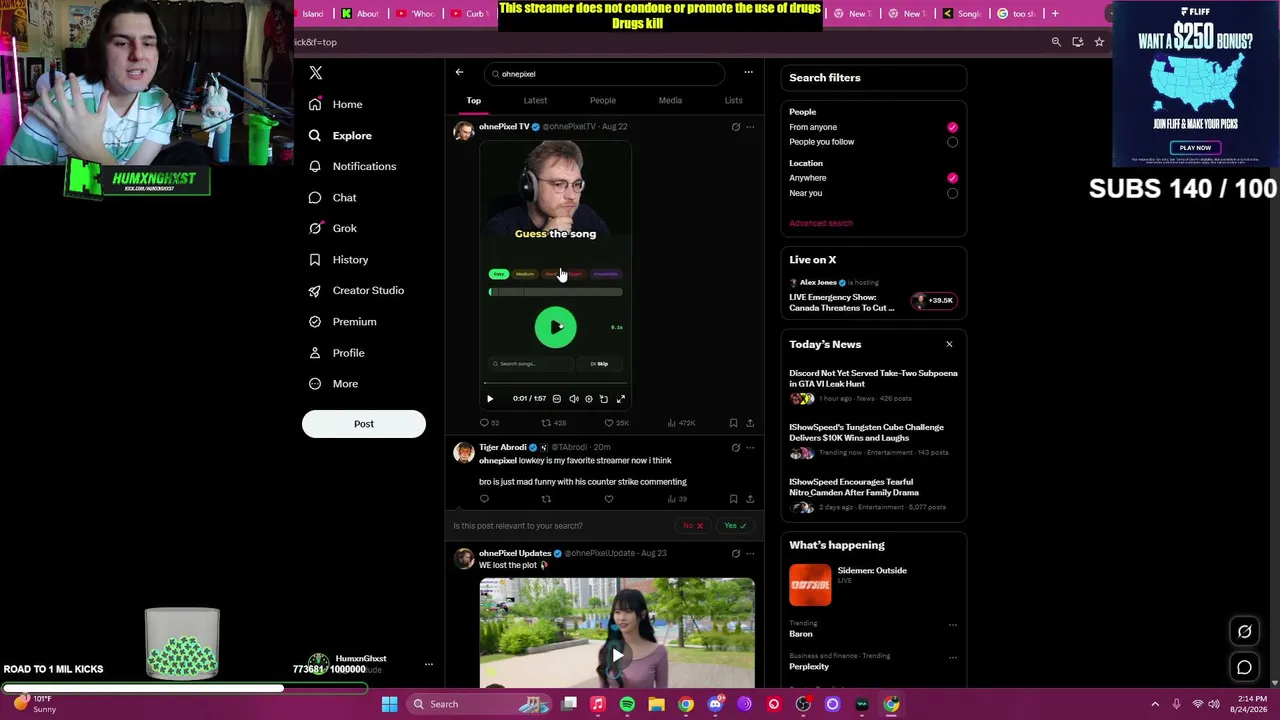Expand the video to fullscreen
The width and height of the screenshot is (1280, 720).
click(x=621, y=399)
